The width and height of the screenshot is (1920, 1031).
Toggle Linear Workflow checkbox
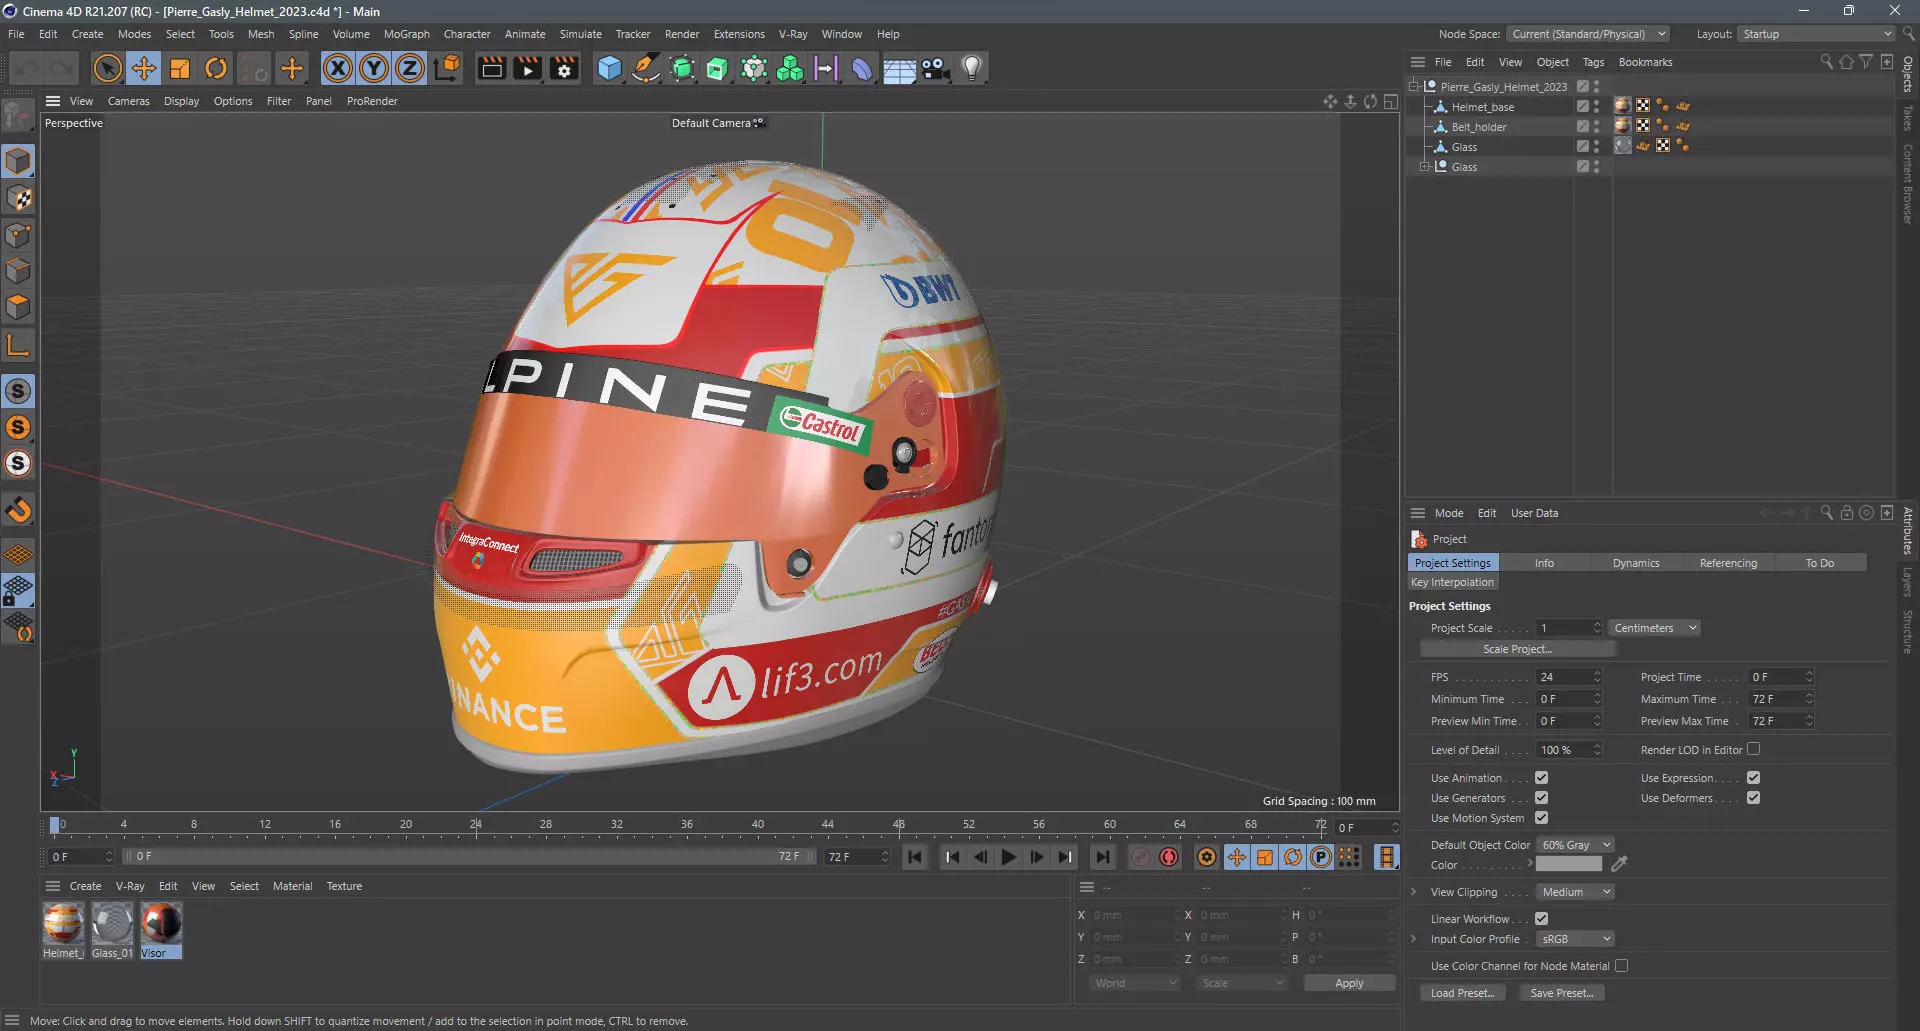(x=1541, y=919)
